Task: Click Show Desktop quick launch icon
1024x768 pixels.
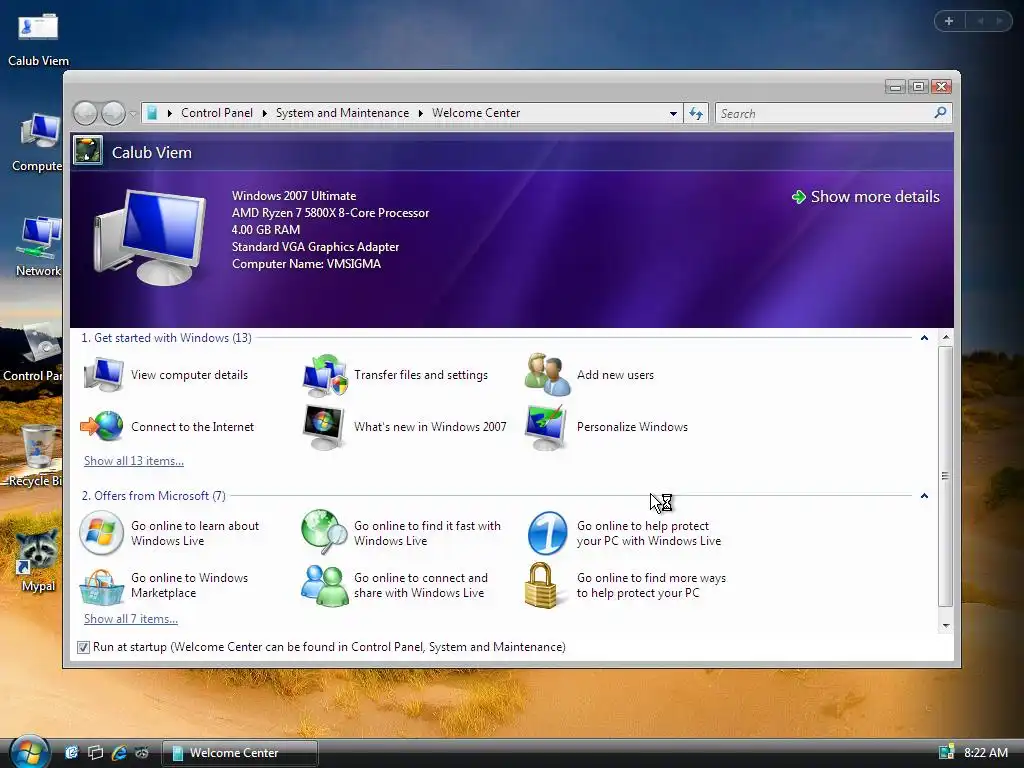Action: tap(71, 753)
